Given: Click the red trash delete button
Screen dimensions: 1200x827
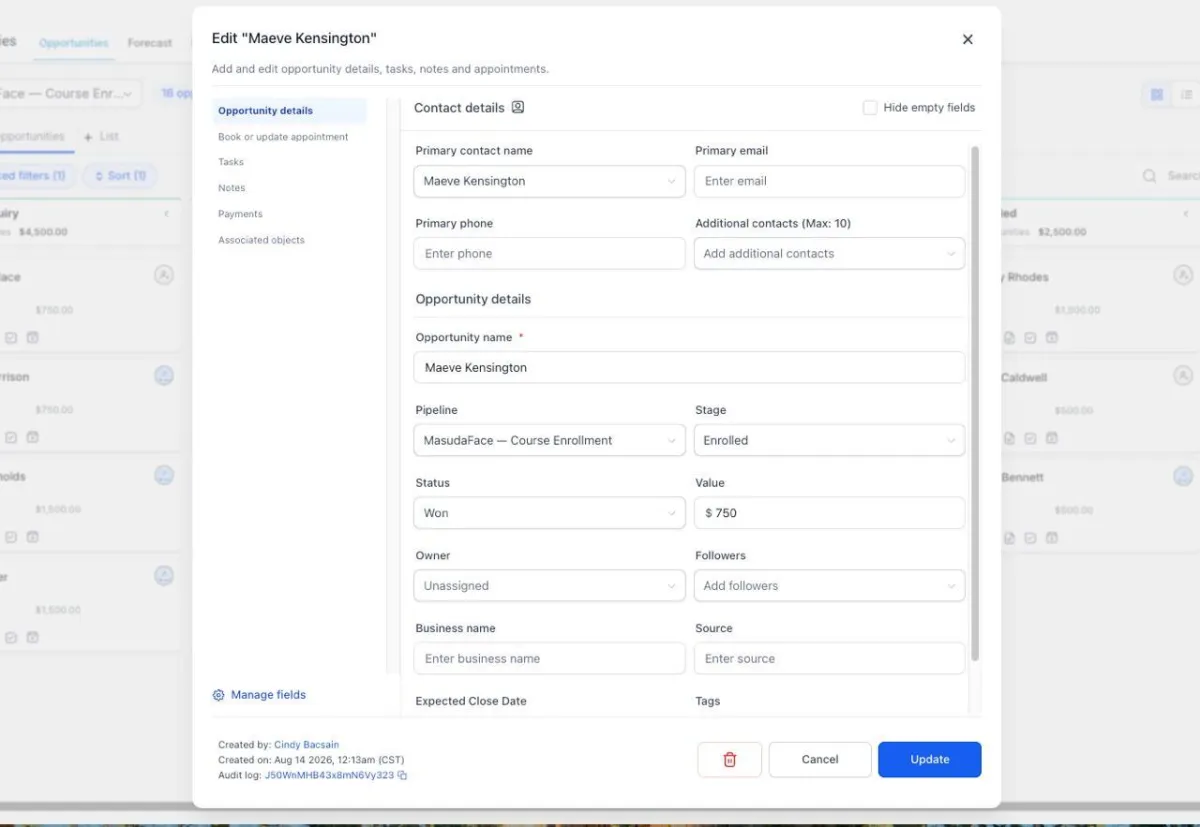Looking at the screenshot, I should pos(729,759).
